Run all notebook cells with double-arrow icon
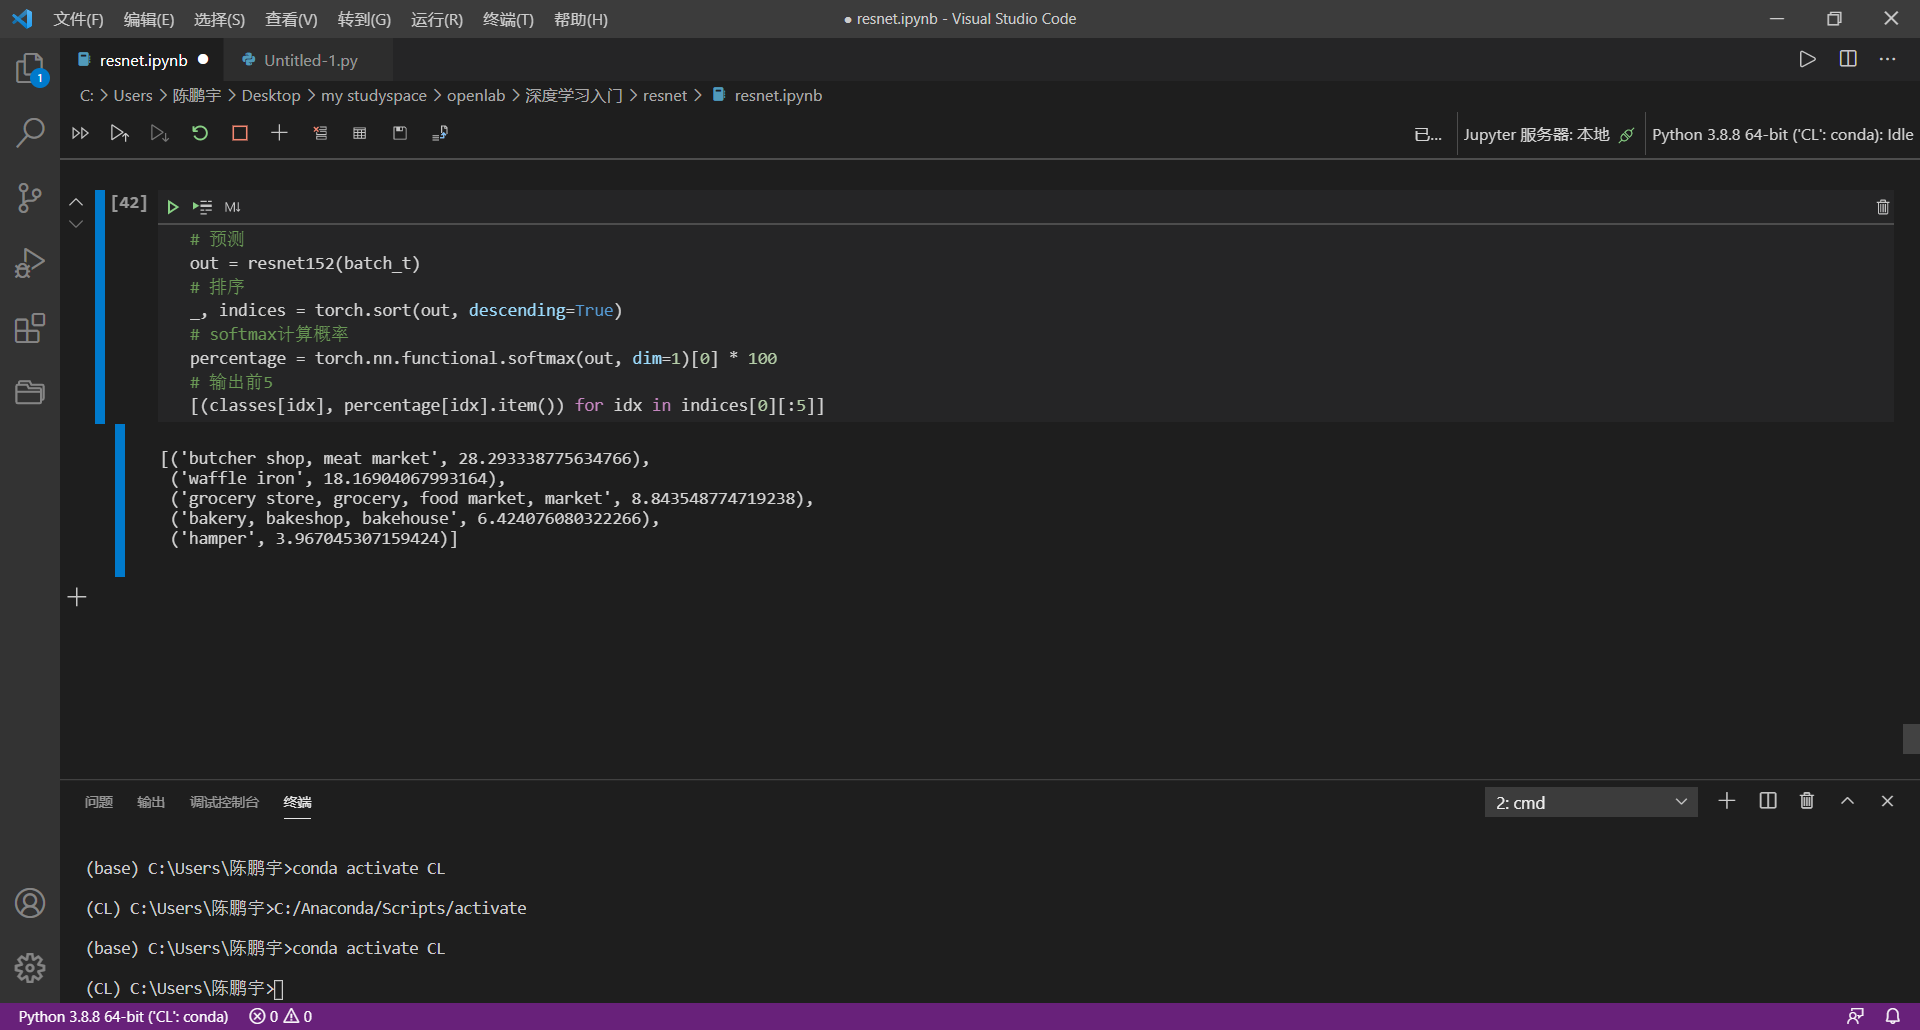Image resolution: width=1920 pixels, height=1030 pixels. coord(80,133)
